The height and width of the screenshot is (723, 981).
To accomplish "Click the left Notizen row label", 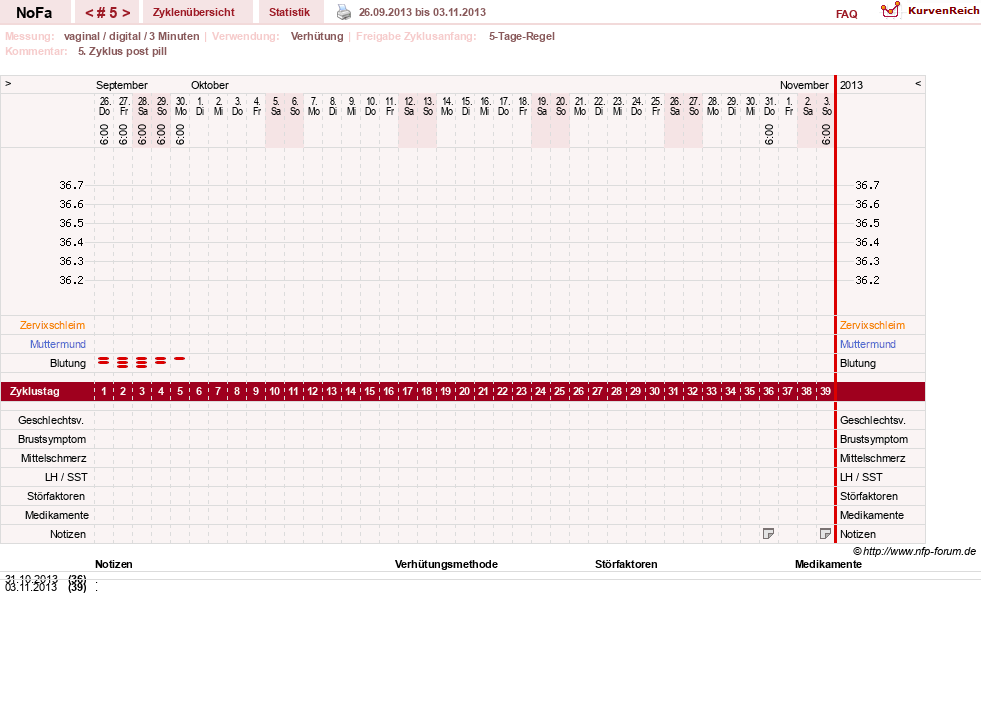I will (68, 534).
